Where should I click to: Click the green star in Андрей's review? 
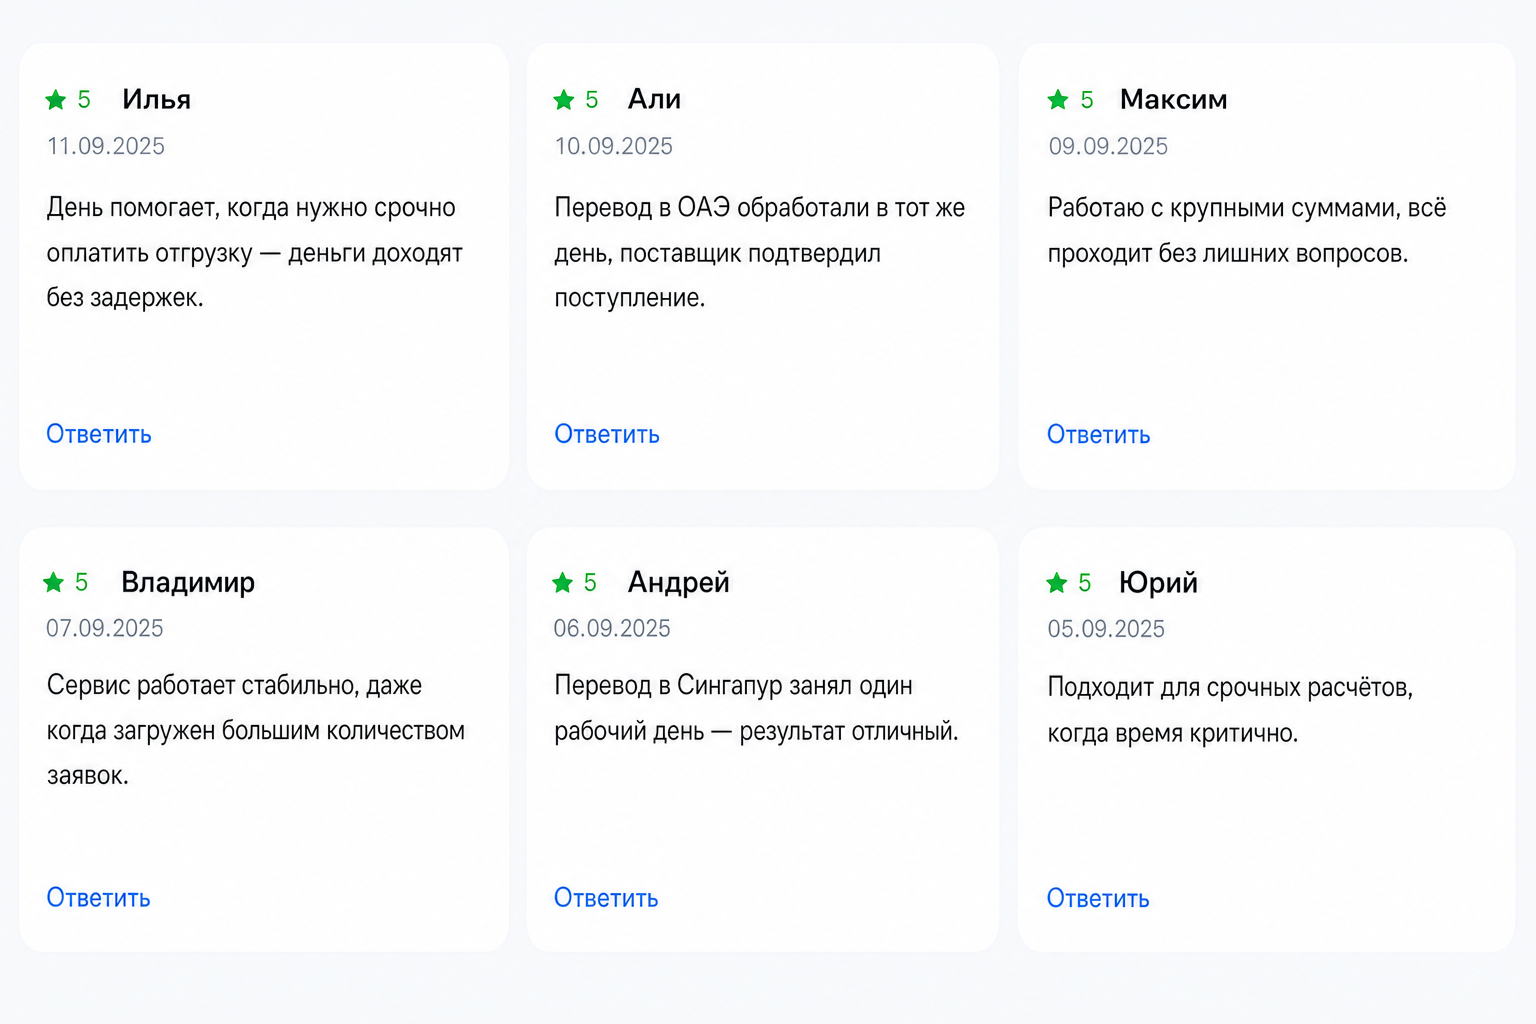(x=563, y=583)
